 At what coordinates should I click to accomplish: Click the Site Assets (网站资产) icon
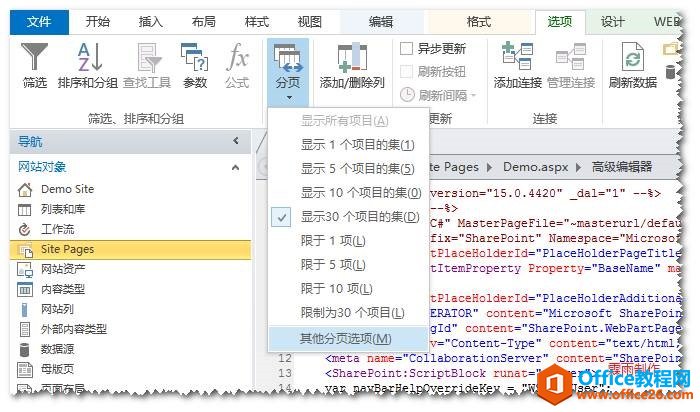pyautogui.click(x=25, y=269)
